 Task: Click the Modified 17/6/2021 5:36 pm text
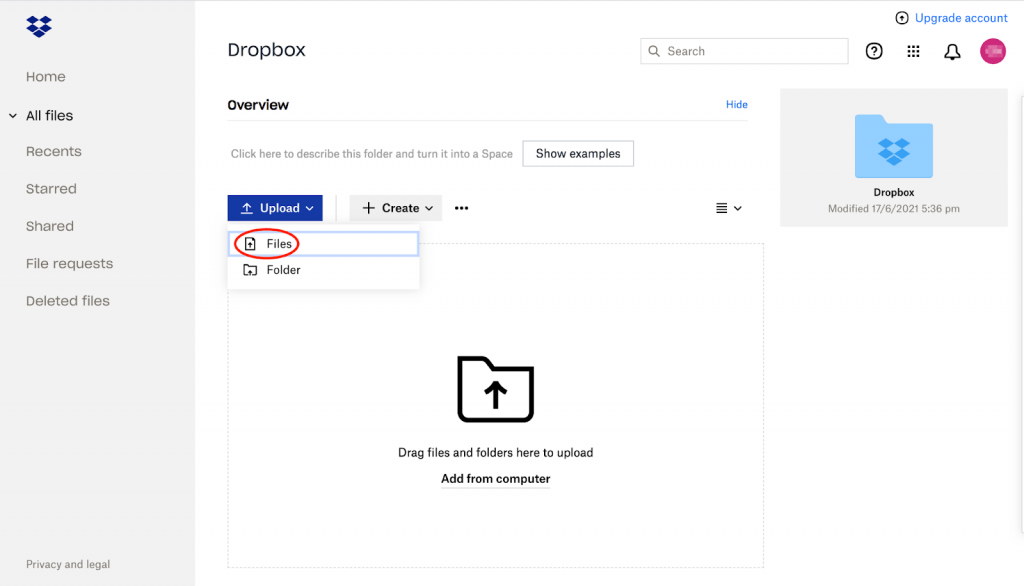tap(893, 209)
